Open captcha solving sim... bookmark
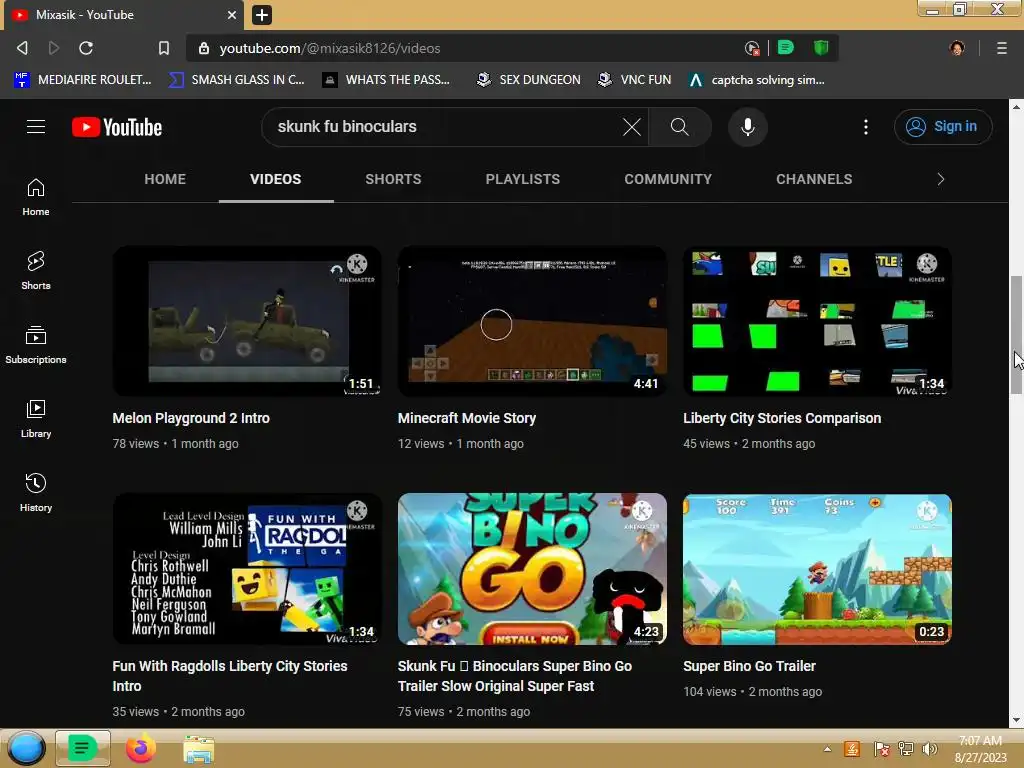 [757, 80]
